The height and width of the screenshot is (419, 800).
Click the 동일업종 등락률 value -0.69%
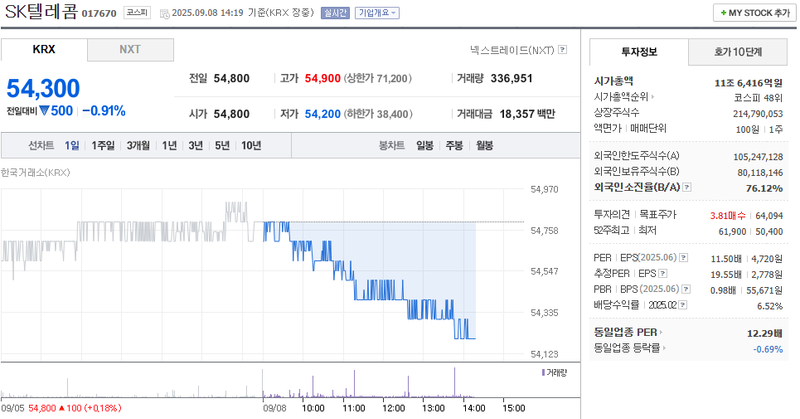click(x=768, y=349)
